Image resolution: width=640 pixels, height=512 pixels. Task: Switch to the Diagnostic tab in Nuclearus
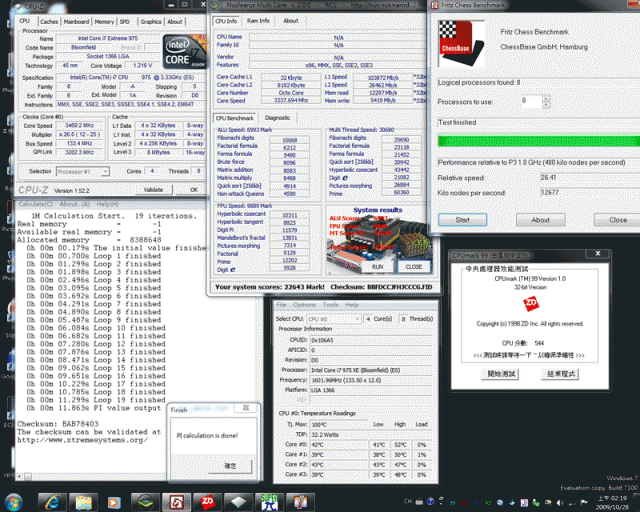(278, 117)
